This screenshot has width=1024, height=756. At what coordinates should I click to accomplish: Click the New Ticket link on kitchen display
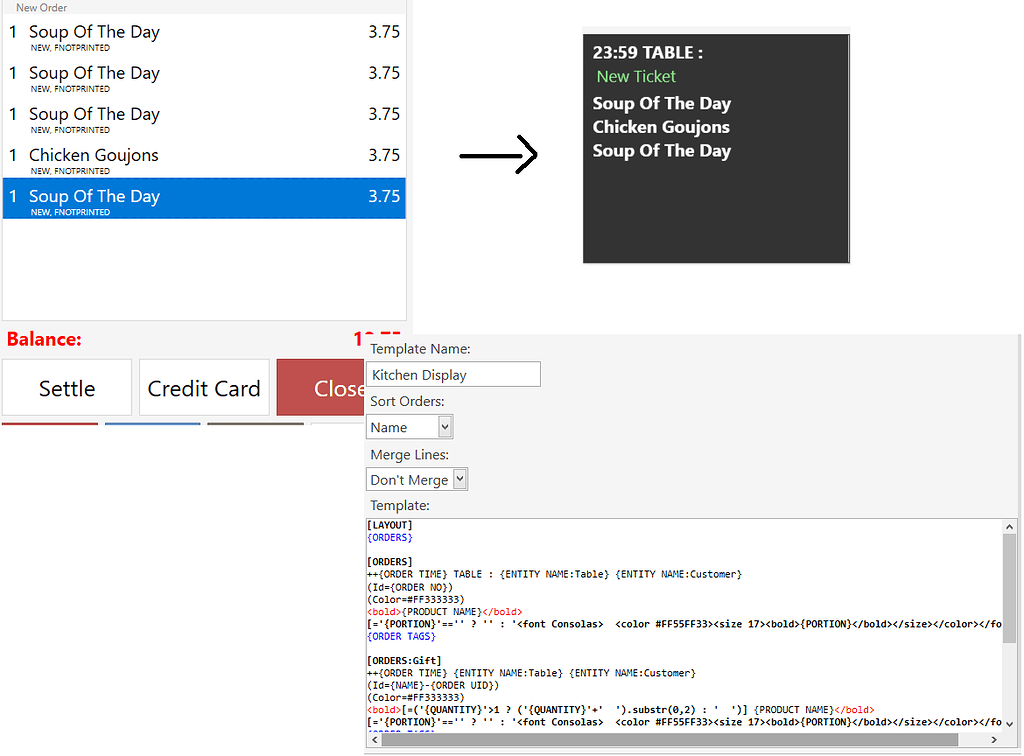point(636,76)
